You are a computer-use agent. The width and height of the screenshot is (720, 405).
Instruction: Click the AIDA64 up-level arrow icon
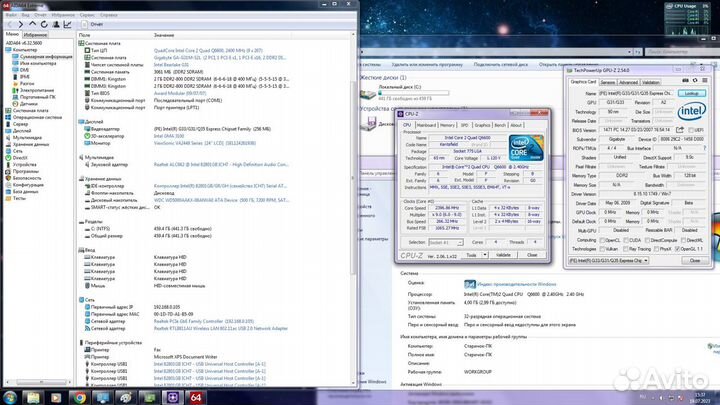tap(33, 24)
